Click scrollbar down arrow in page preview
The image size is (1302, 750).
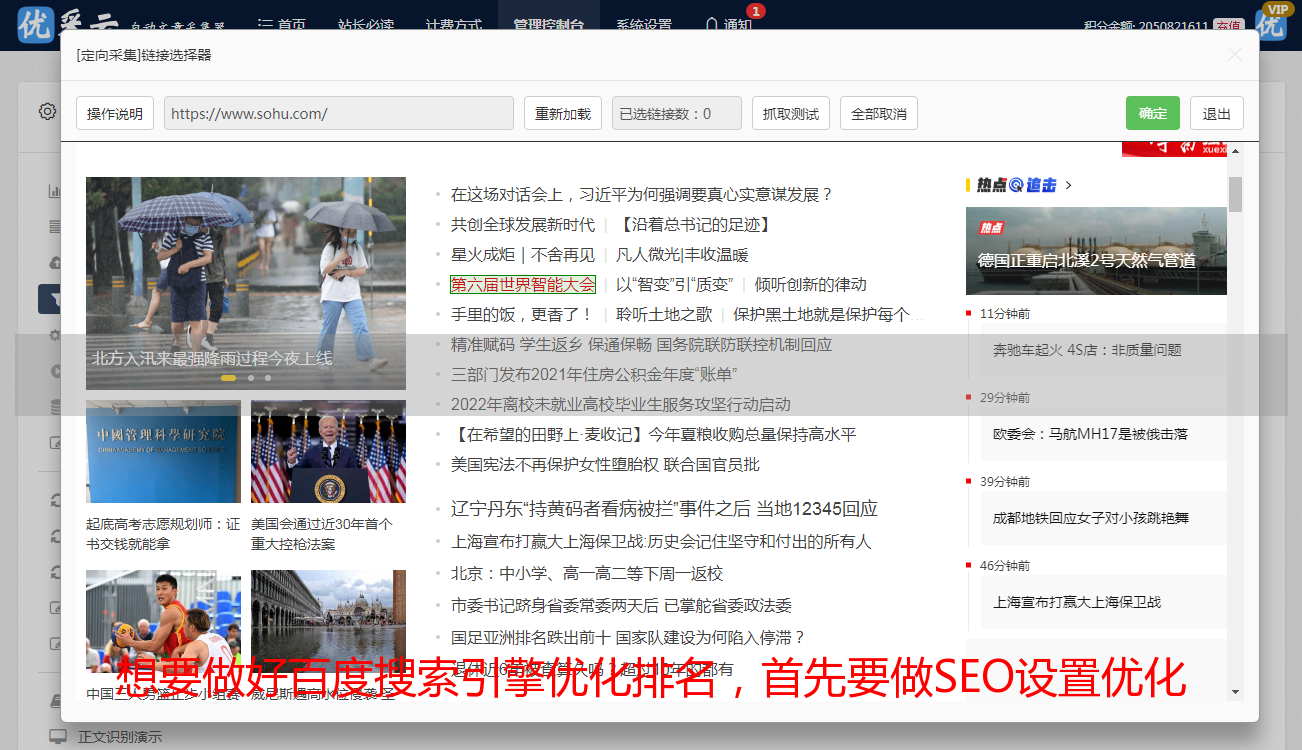pos(1235,692)
